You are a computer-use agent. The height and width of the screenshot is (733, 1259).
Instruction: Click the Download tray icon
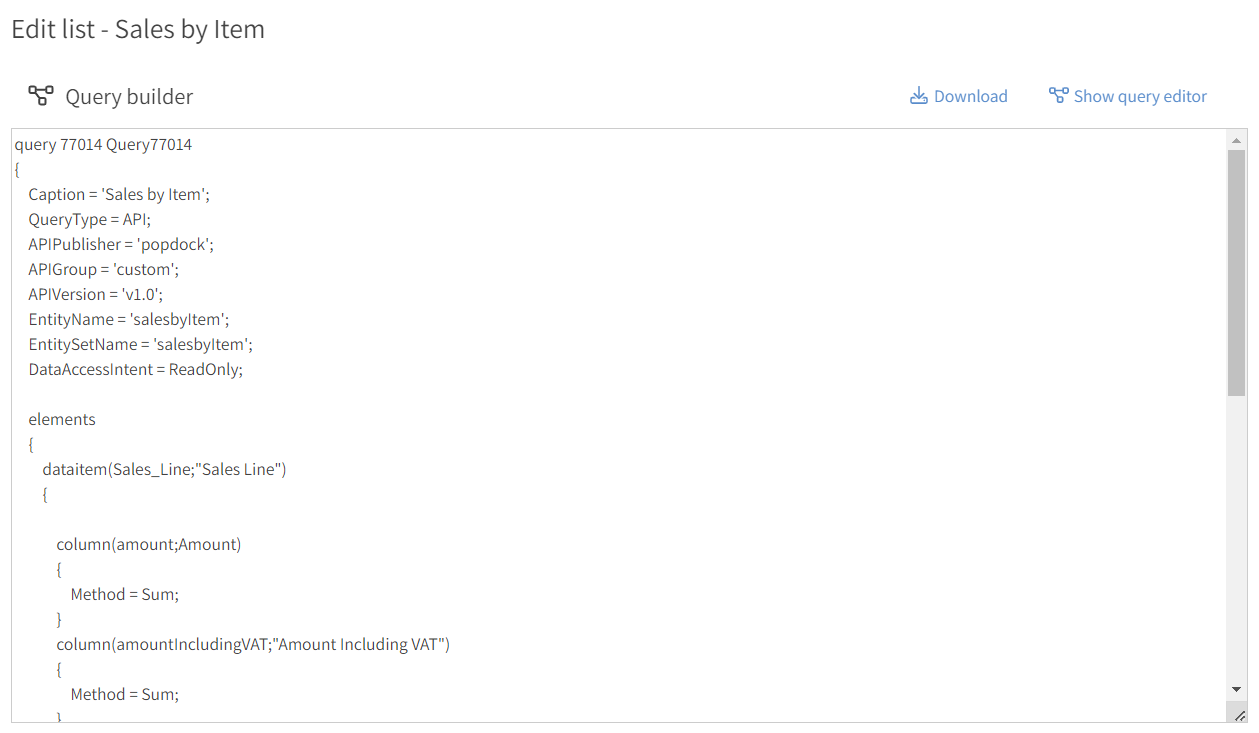coord(918,96)
